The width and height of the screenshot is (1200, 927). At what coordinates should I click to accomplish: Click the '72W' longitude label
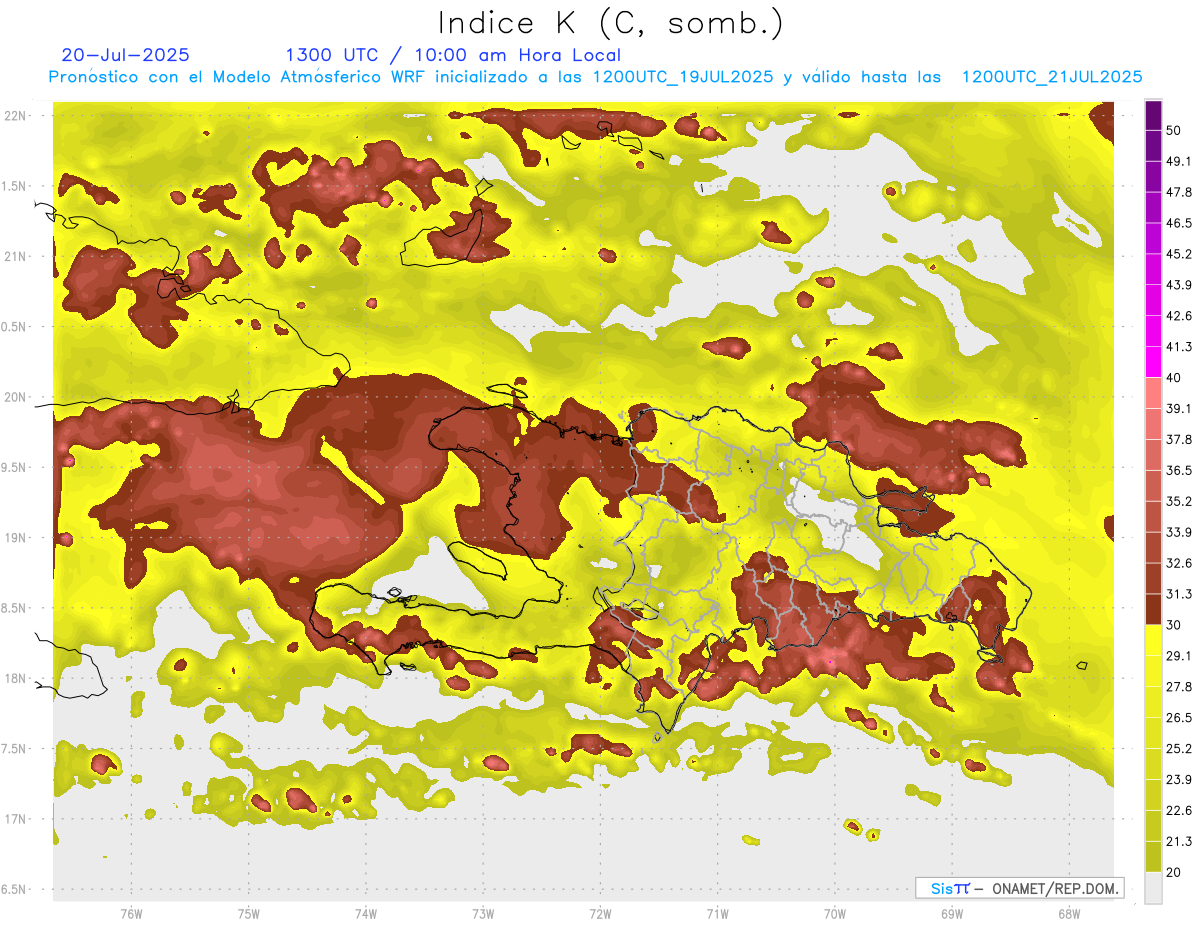(600, 914)
